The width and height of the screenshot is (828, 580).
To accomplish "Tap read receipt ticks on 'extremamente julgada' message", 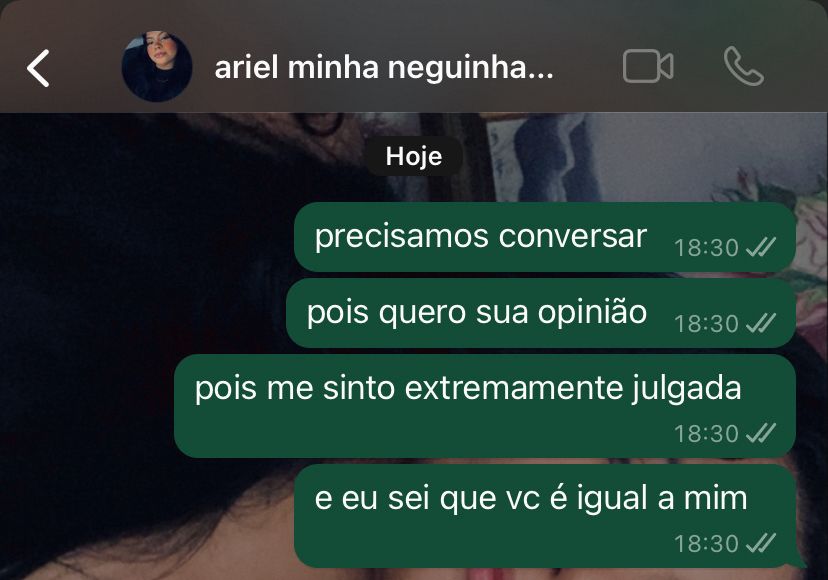I will (761, 433).
